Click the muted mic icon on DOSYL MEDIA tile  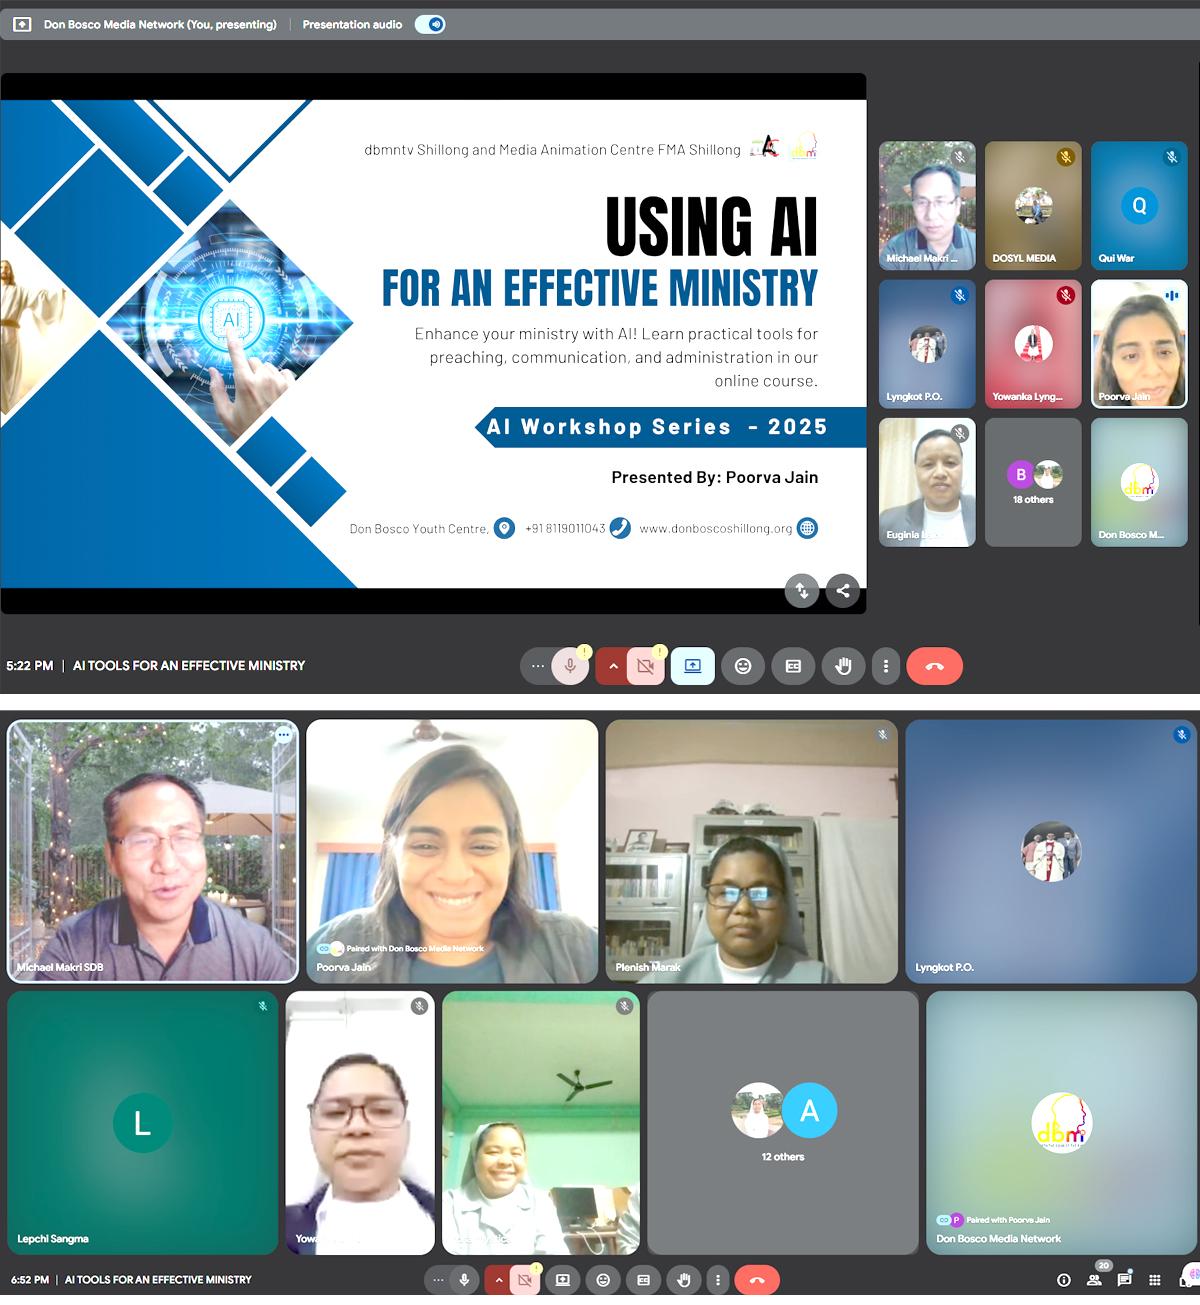[1066, 157]
